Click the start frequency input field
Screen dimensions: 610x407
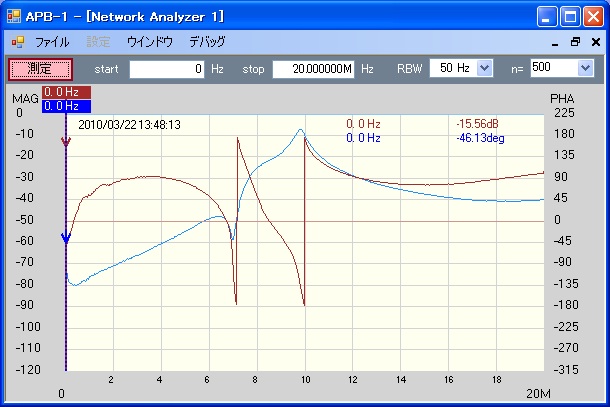point(167,68)
